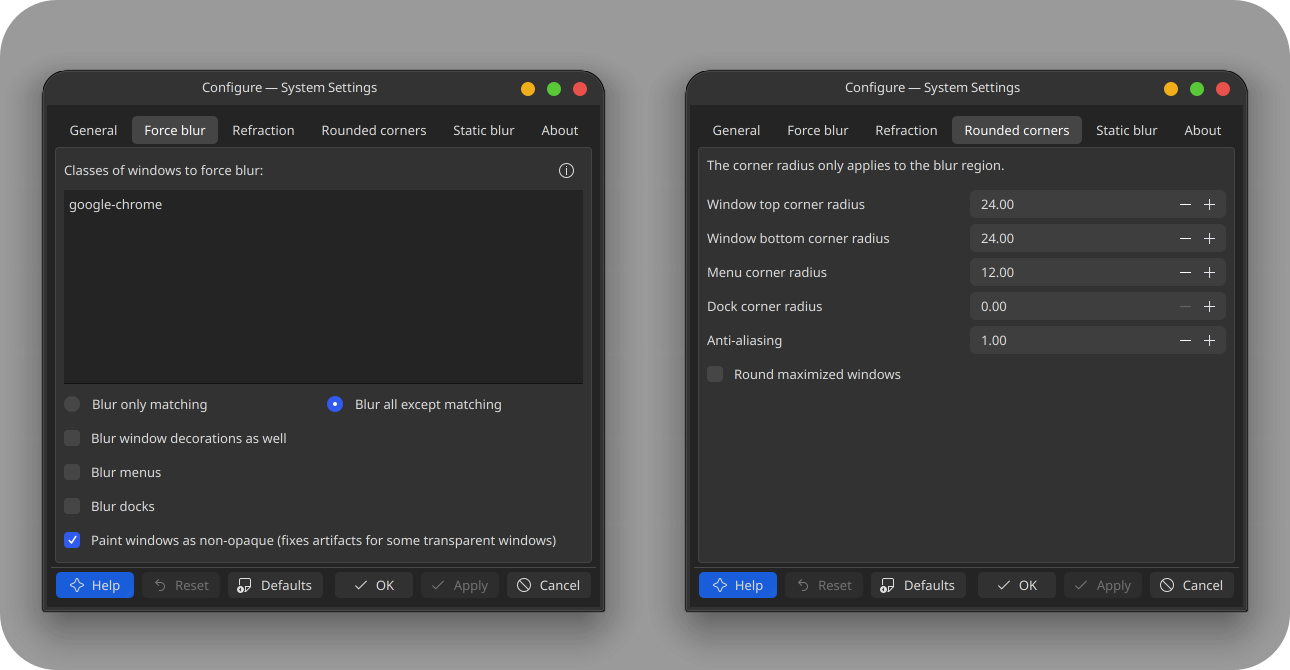Select Force blur tab in left window
Image resolution: width=1290 pixels, height=670 pixels.
click(175, 130)
